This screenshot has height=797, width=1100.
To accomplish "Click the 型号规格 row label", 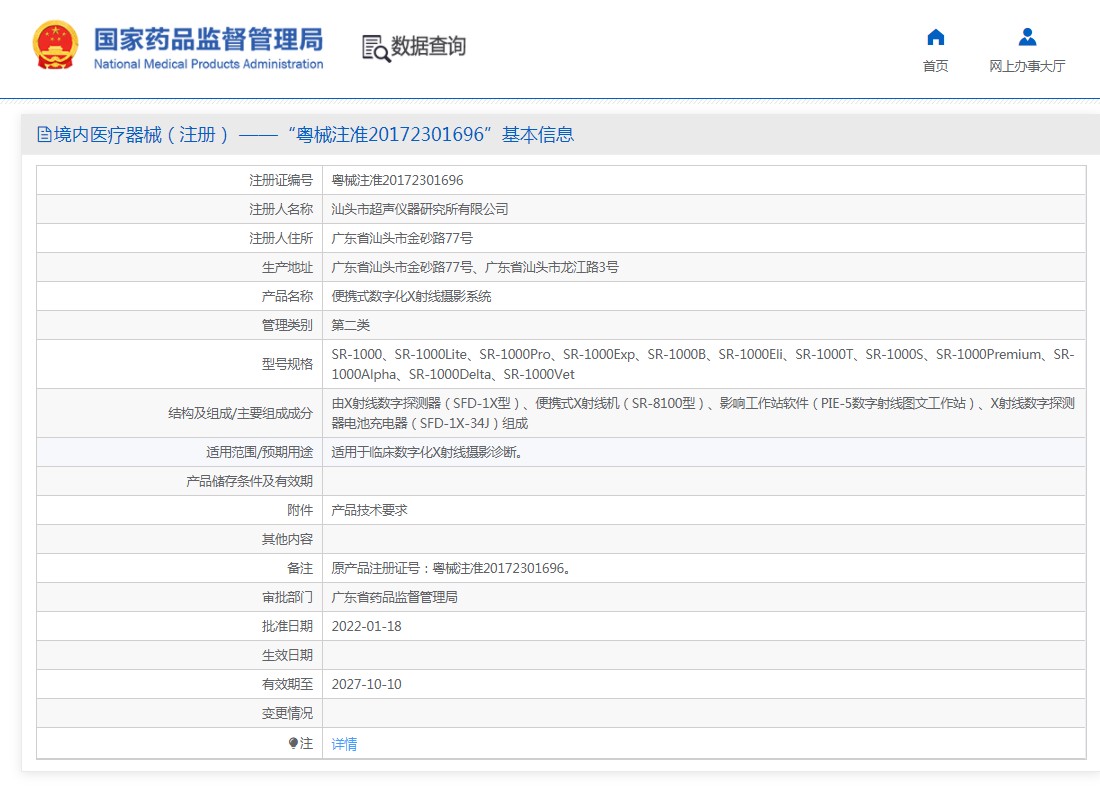I will point(287,364).
